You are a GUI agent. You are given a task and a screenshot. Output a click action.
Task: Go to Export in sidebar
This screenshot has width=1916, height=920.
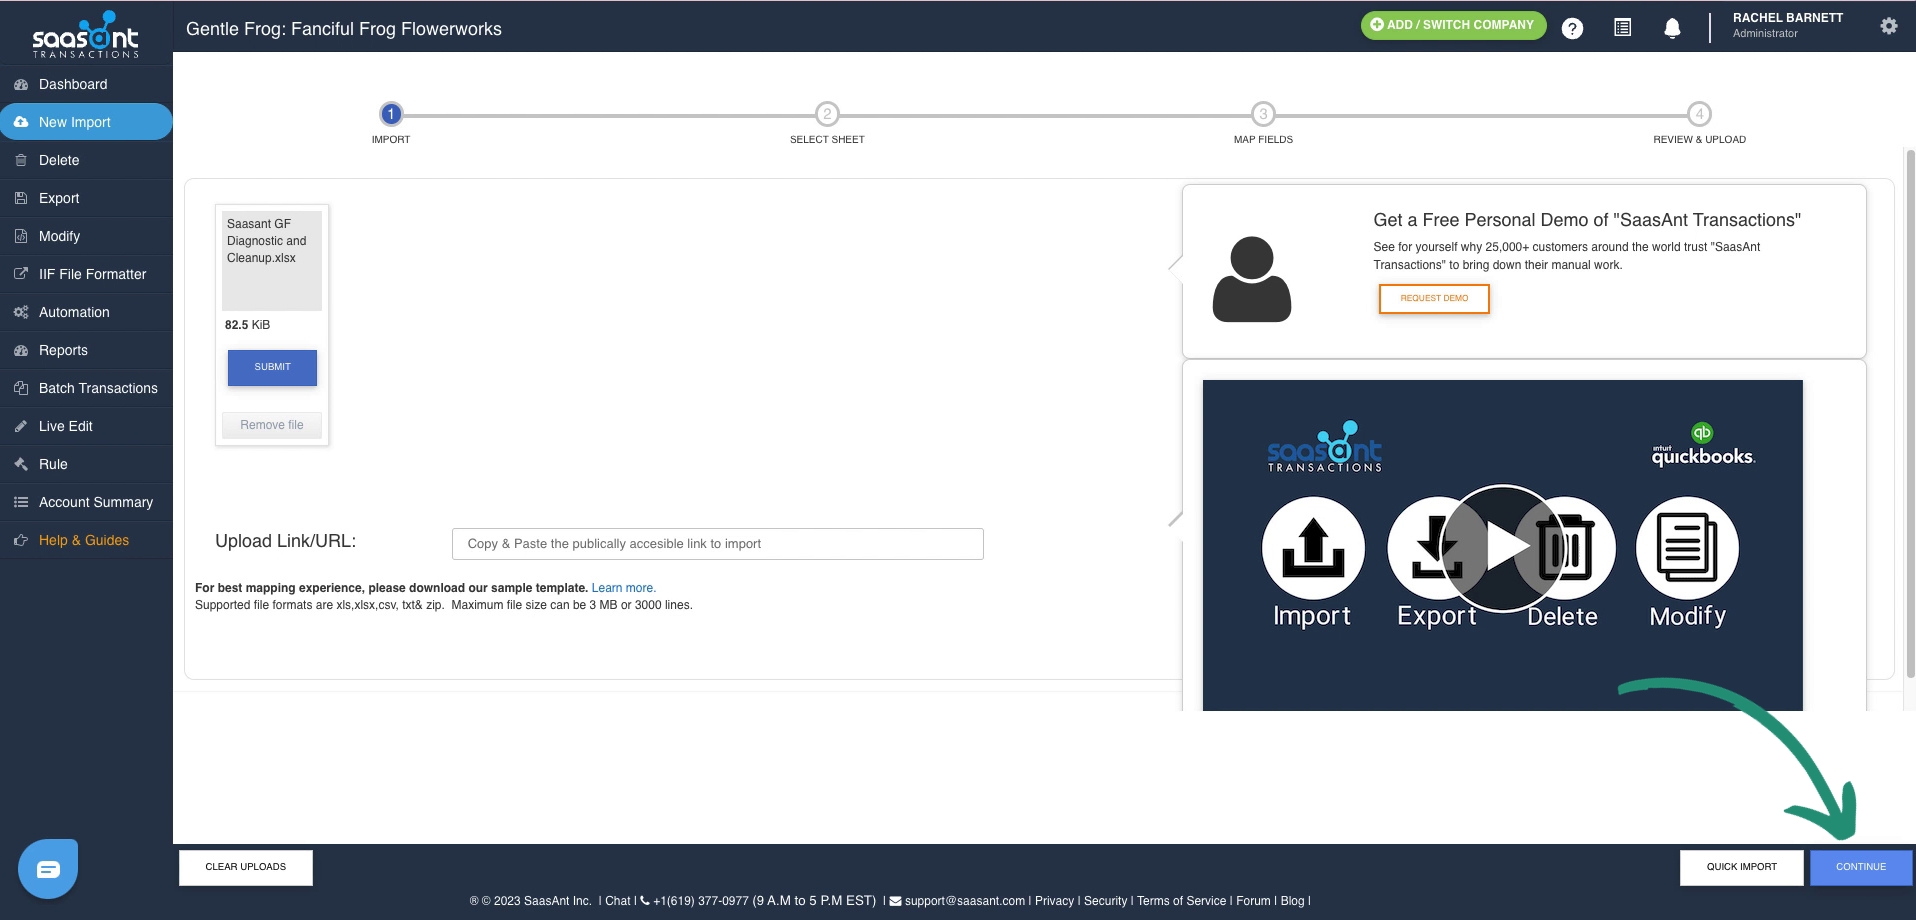click(86, 198)
